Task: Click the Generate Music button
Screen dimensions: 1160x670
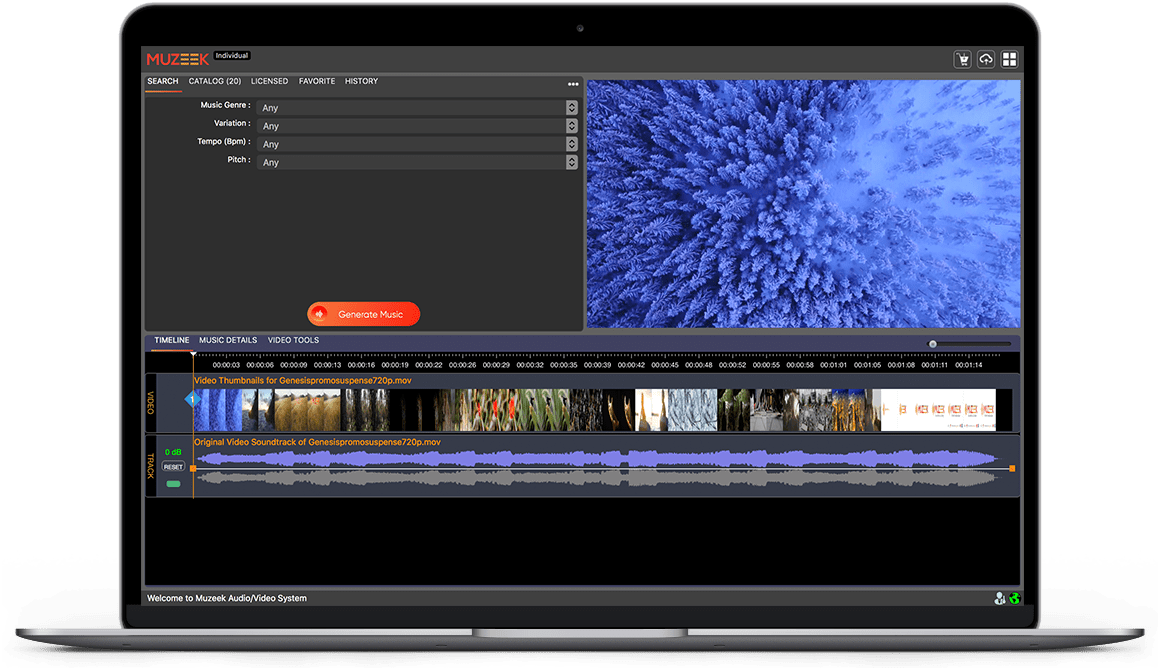Action: point(363,313)
